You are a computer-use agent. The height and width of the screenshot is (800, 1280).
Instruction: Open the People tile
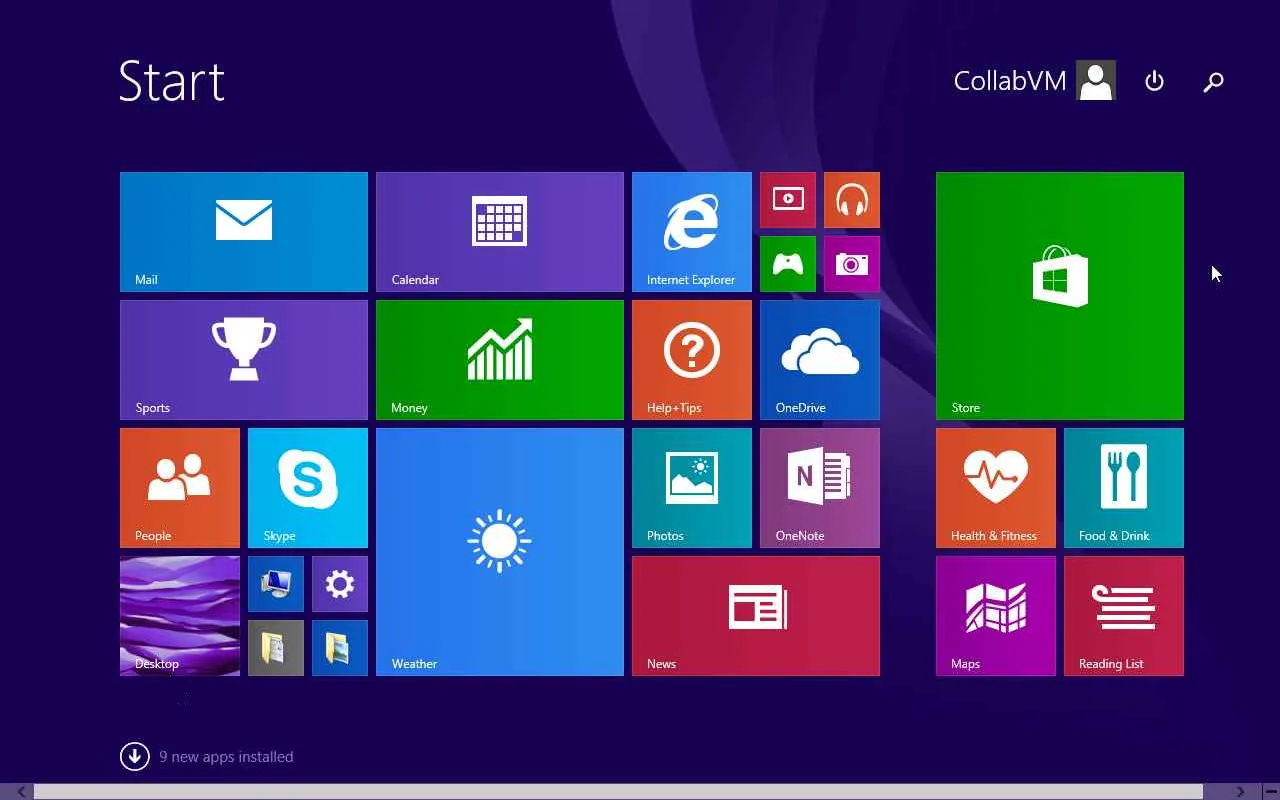click(x=180, y=488)
